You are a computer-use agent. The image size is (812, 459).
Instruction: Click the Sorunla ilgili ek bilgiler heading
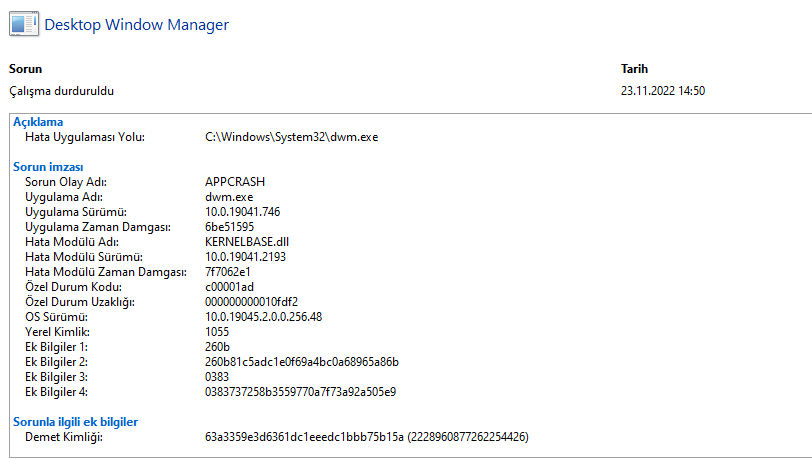click(x=75, y=422)
